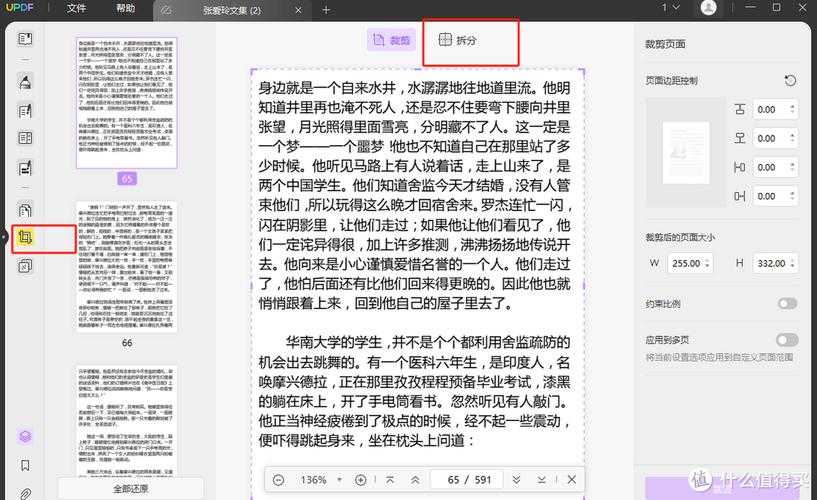The height and width of the screenshot is (500, 817).
Task: Click the bottom margin stepper arrows
Action: (793, 138)
